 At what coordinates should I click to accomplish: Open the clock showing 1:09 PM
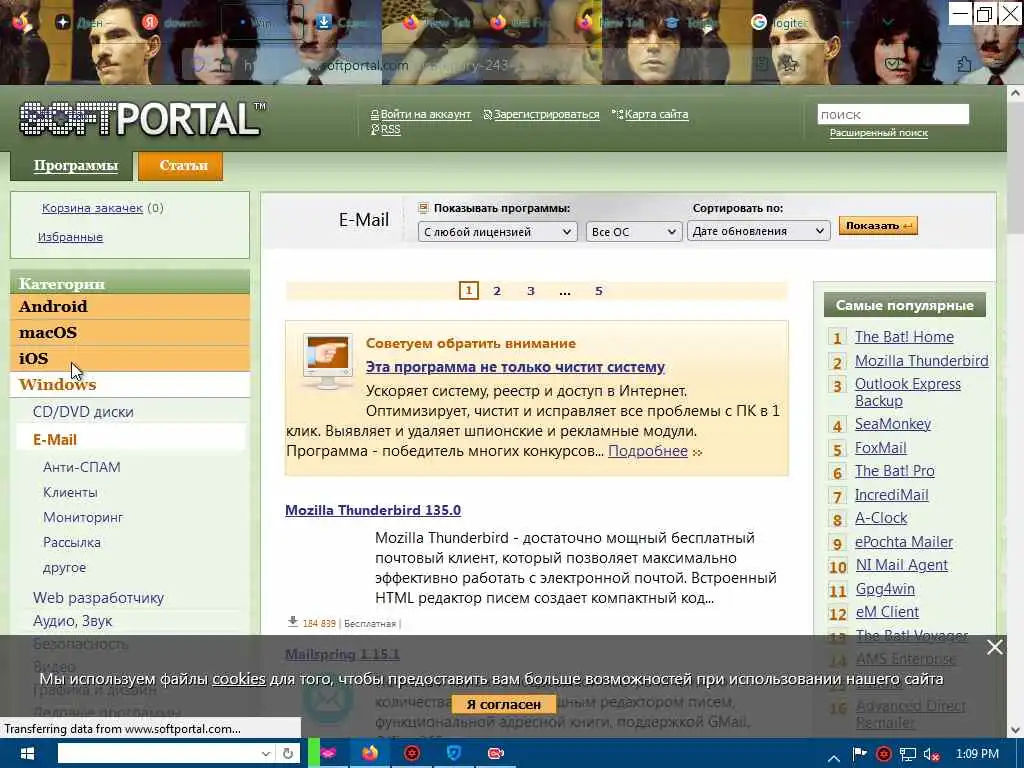[977, 754]
